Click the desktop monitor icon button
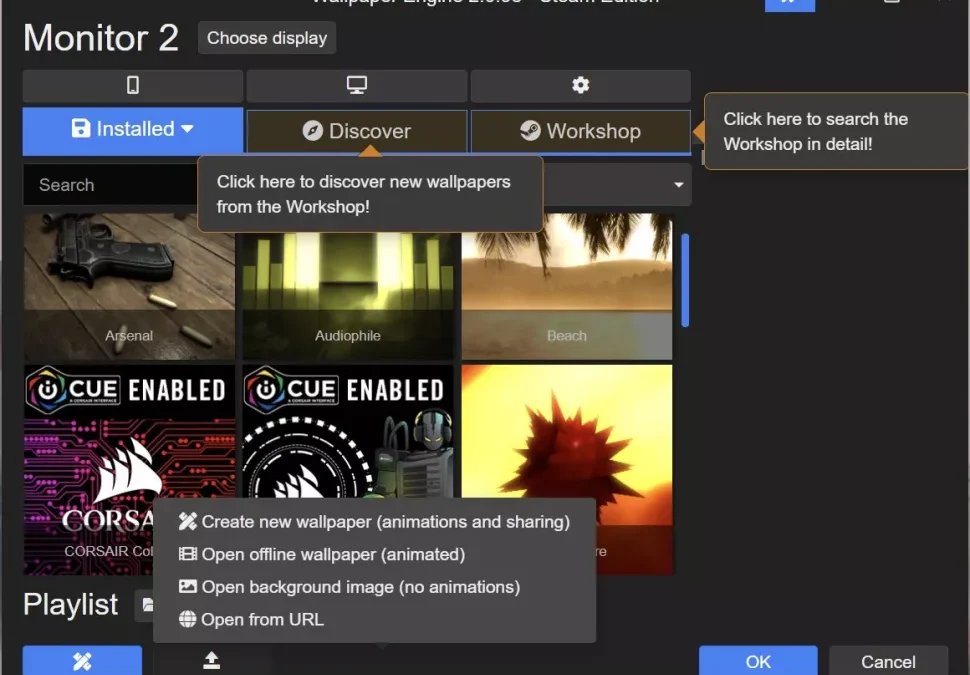The height and width of the screenshot is (675, 970). 357,86
